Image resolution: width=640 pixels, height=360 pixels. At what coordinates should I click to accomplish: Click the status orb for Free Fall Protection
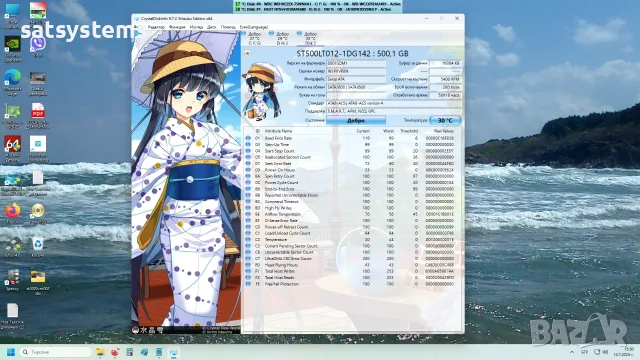click(248, 284)
